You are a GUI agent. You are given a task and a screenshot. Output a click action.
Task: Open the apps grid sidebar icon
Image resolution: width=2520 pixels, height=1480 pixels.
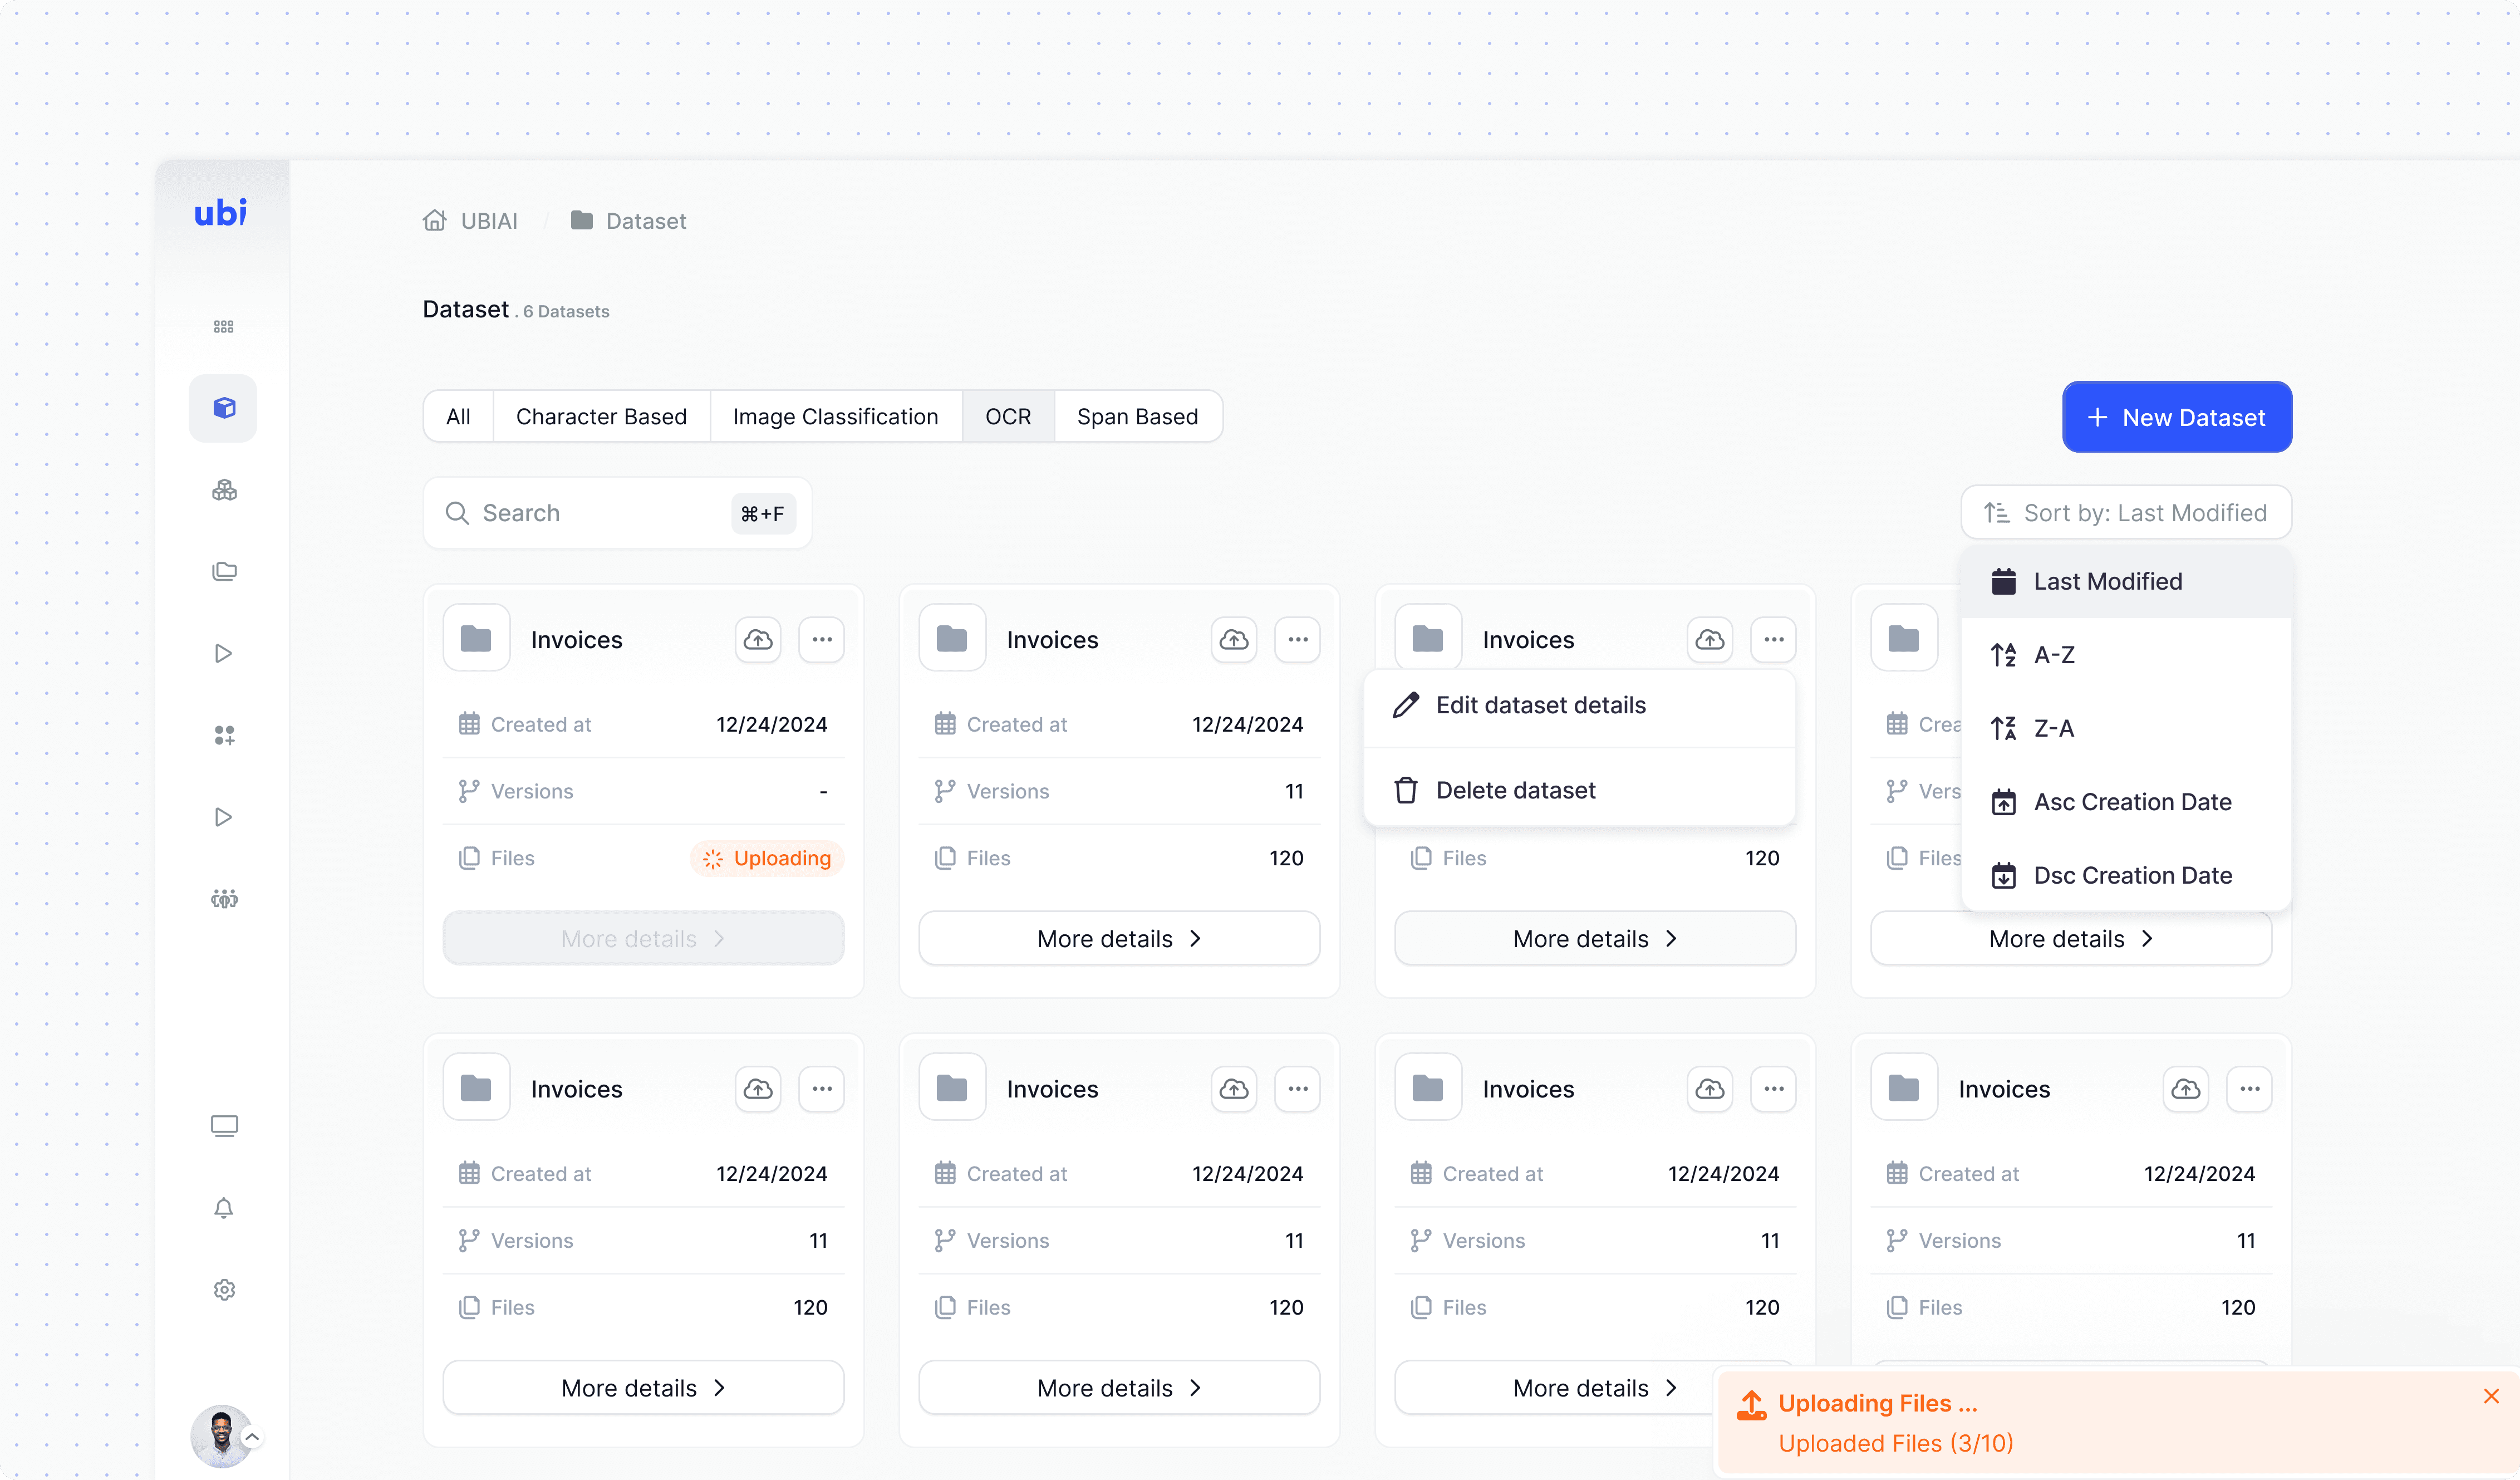223,327
